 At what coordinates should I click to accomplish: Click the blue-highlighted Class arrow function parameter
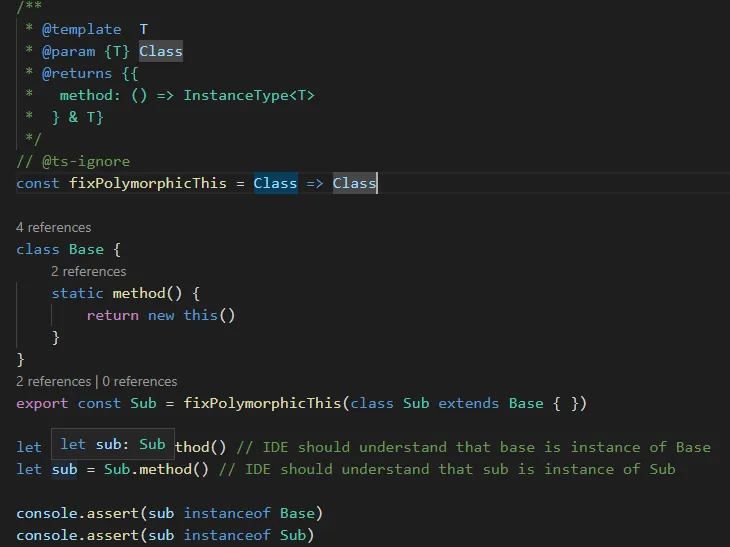coord(275,183)
